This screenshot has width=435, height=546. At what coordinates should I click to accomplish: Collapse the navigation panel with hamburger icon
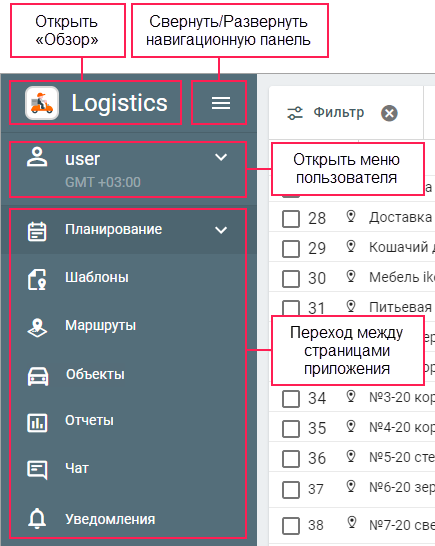tap(221, 103)
